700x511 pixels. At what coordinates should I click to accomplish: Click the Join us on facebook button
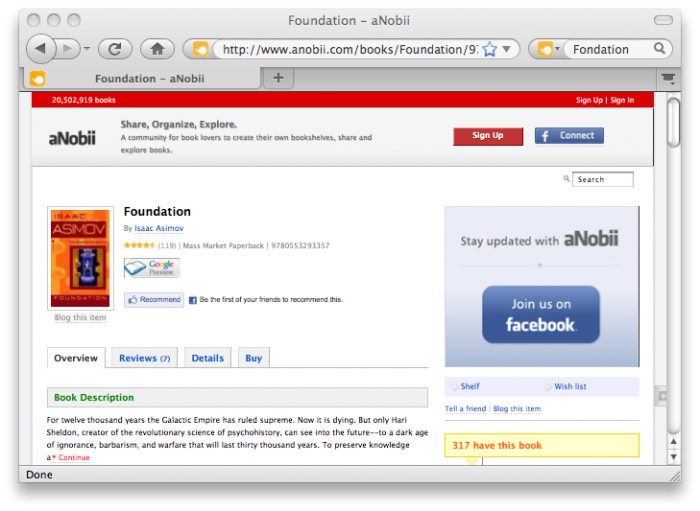tap(541, 315)
